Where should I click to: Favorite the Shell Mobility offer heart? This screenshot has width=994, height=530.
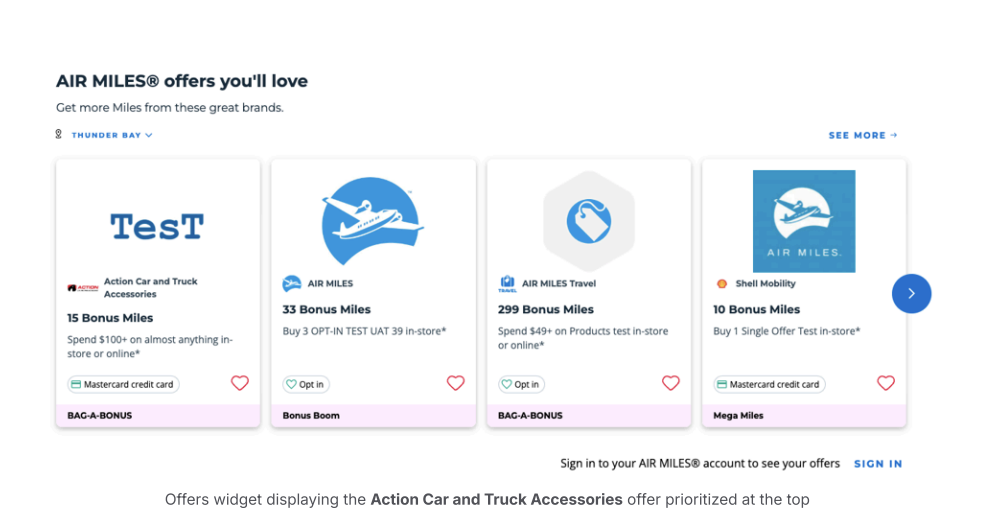pos(886,383)
